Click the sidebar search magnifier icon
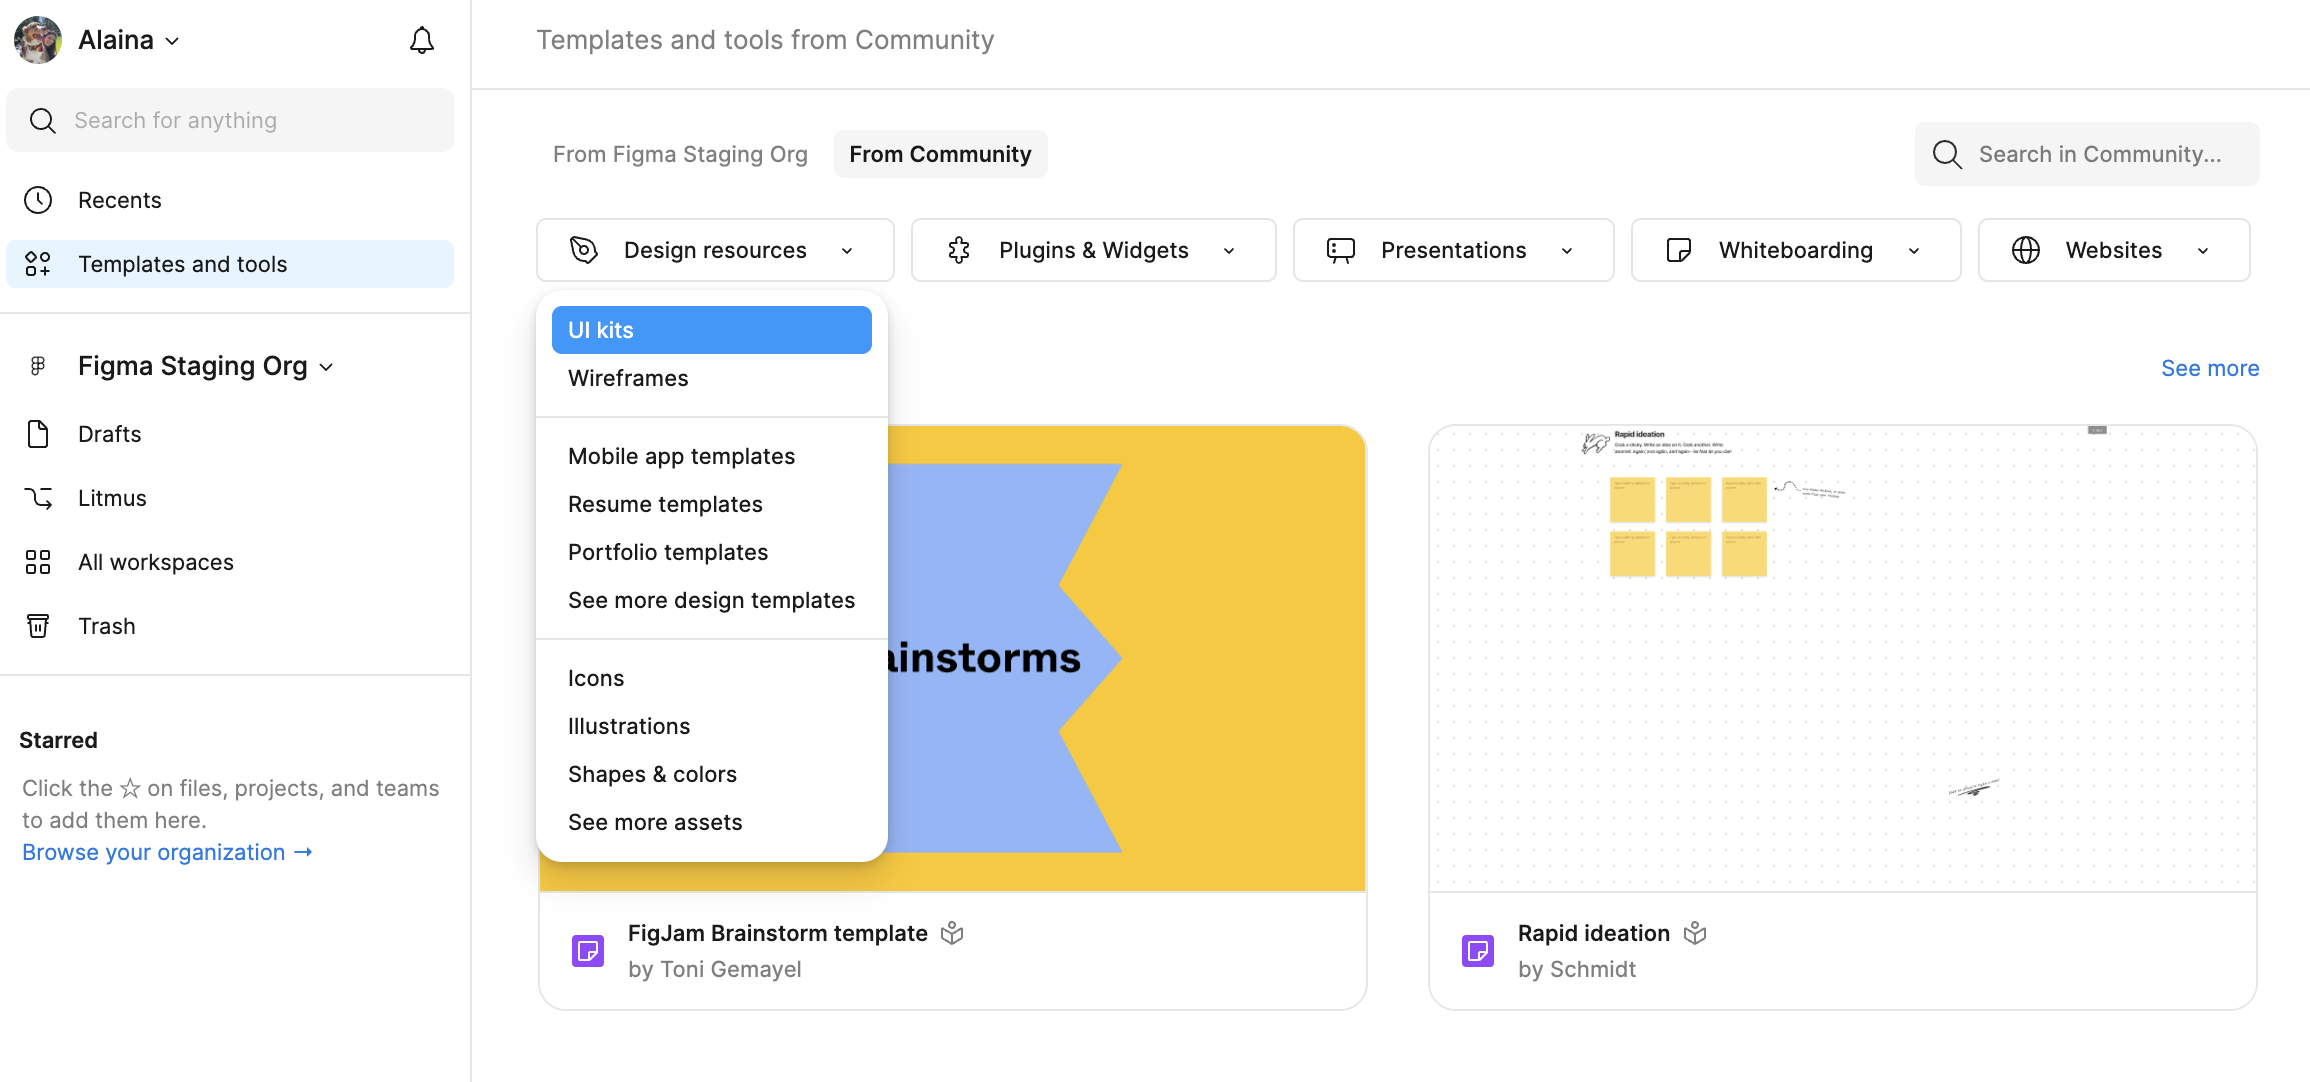This screenshot has height=1082, width=2310. coord(42,120)
